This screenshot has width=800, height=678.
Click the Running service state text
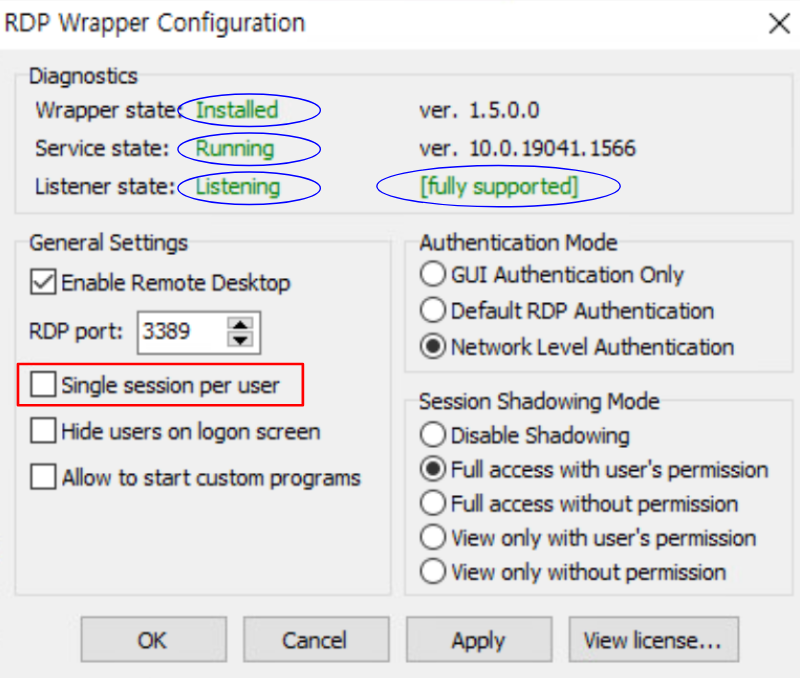(235, 149)
